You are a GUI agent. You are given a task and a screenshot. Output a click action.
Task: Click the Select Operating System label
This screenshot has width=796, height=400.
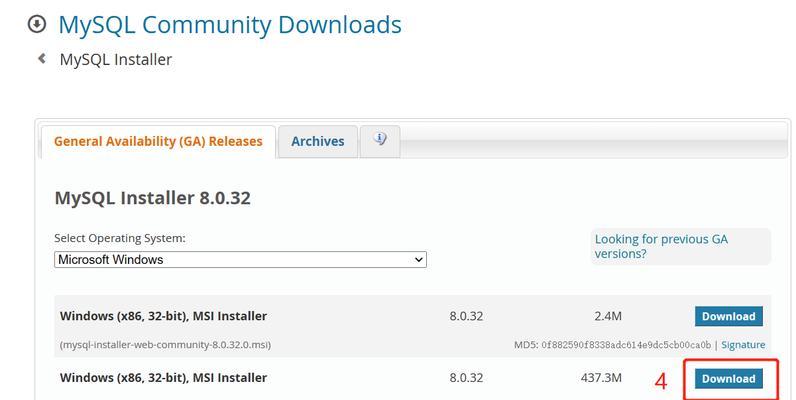coord(120,238)
